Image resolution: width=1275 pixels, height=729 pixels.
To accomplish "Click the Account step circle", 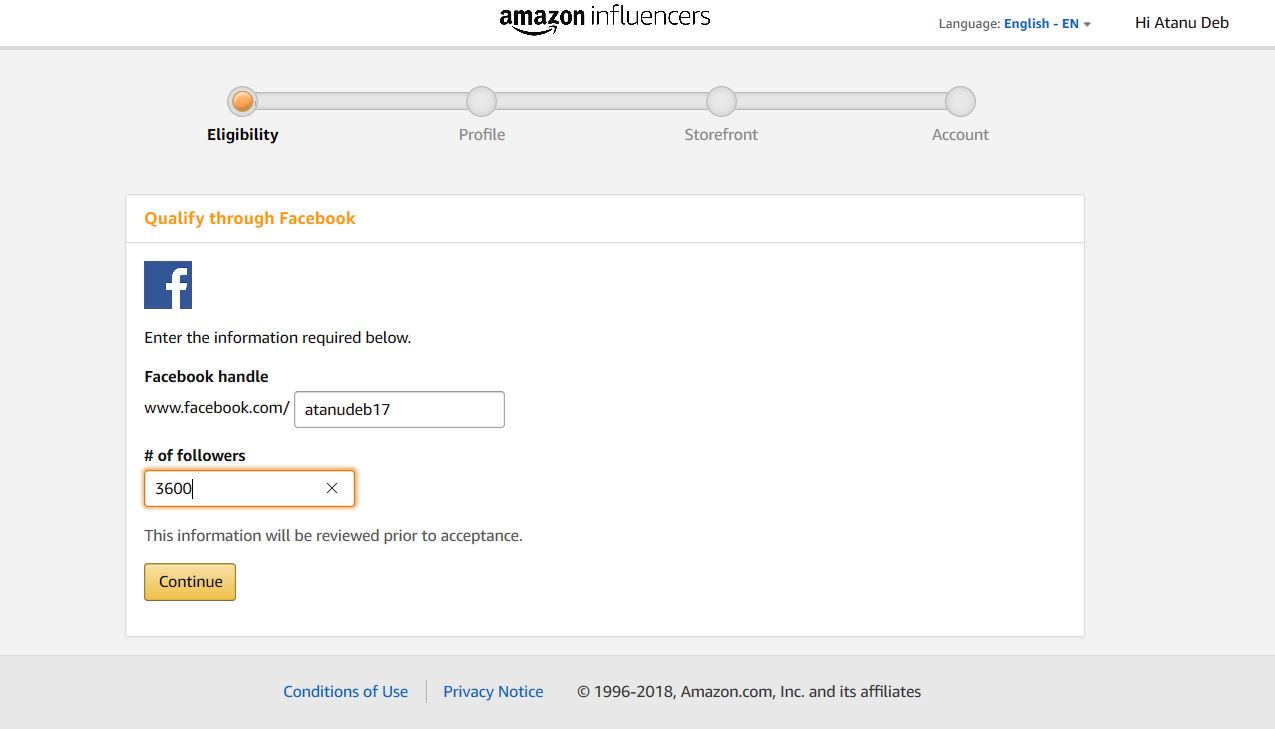I will click(x=960, y=100).
